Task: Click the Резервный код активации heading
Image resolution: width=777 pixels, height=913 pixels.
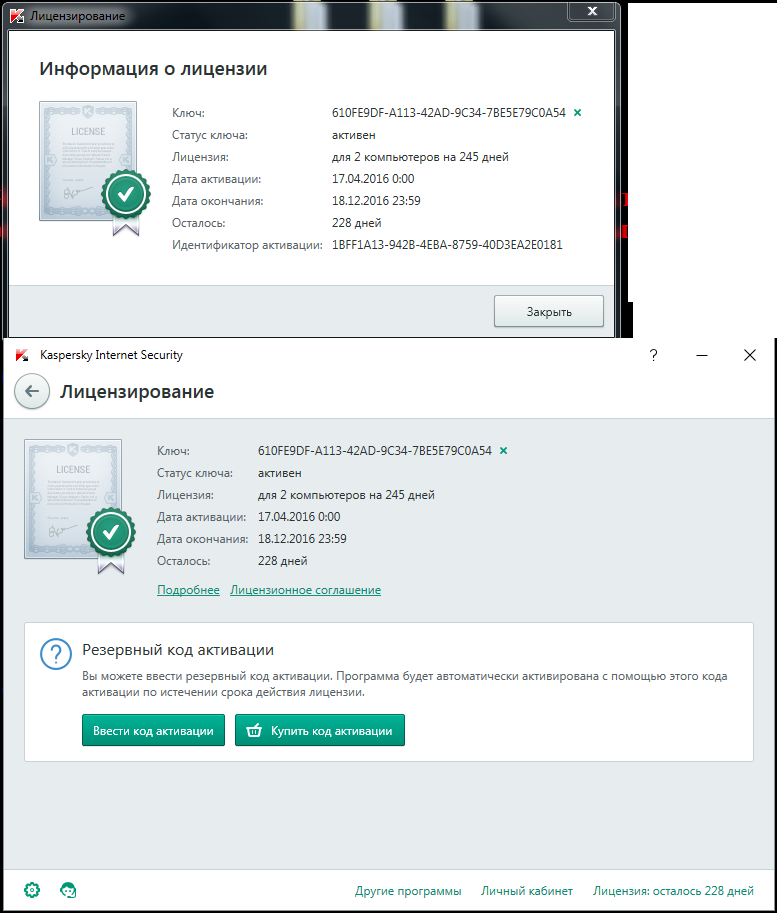Action: (x=178, y=650)
